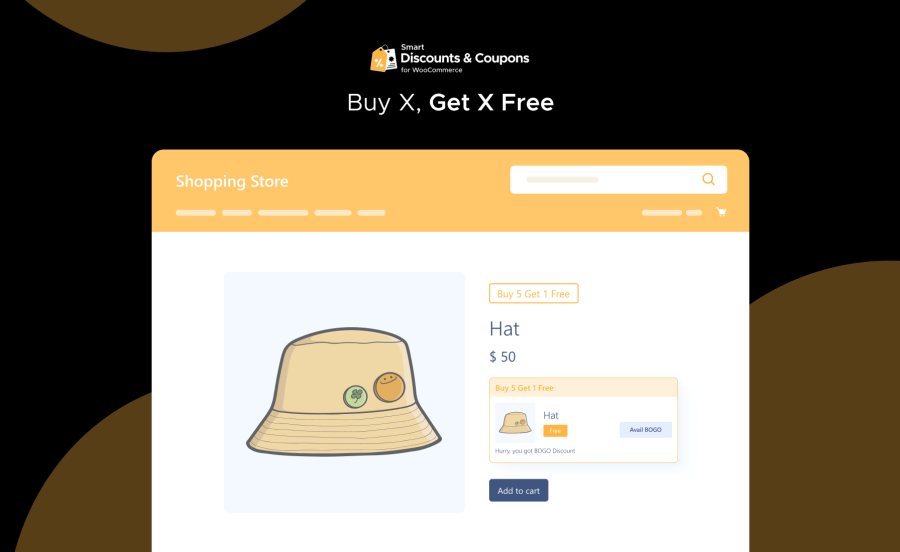The width and height of the screenshot is (900, 552).
Task: Click the longer placeholder bar beside cart icon
Action: pos(662,213)
